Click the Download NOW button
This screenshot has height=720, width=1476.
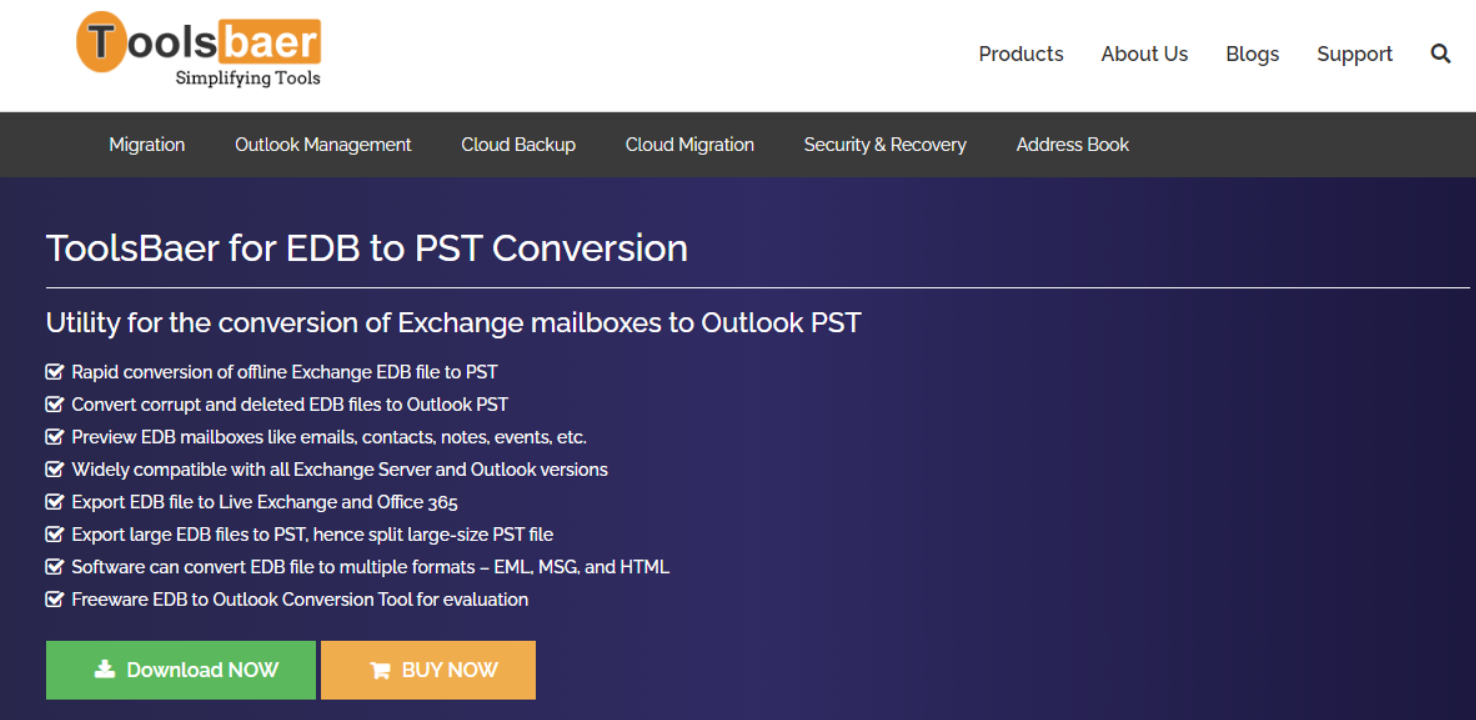pos(181,670)
